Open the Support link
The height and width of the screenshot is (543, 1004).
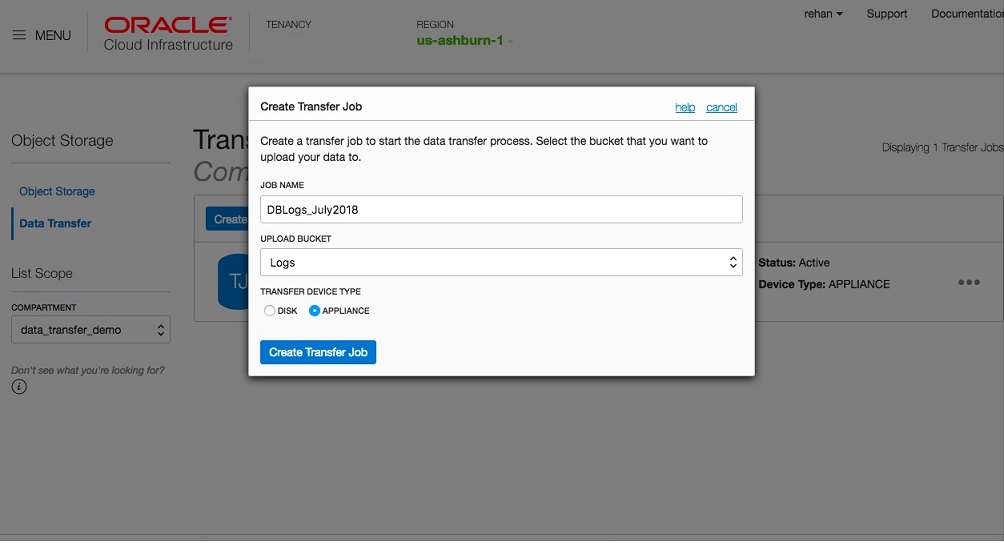[x=887, y=14]
